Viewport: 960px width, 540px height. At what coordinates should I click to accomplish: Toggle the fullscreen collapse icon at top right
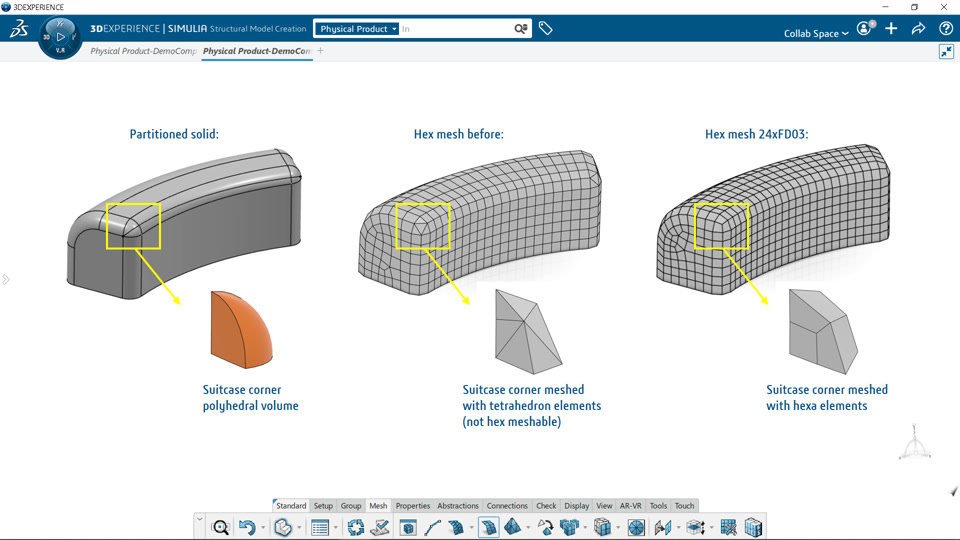[946, 51]
